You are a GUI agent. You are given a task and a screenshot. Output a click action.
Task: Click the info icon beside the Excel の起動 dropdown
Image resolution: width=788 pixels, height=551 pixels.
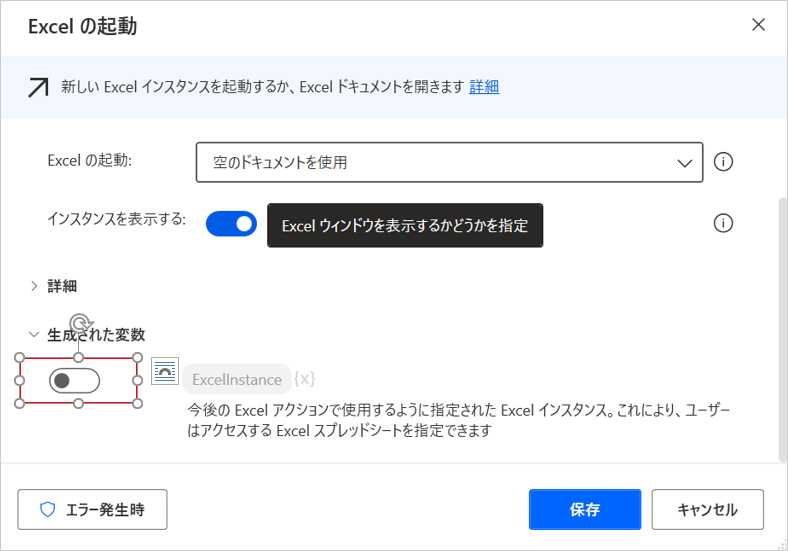click(x=723, y=162)
